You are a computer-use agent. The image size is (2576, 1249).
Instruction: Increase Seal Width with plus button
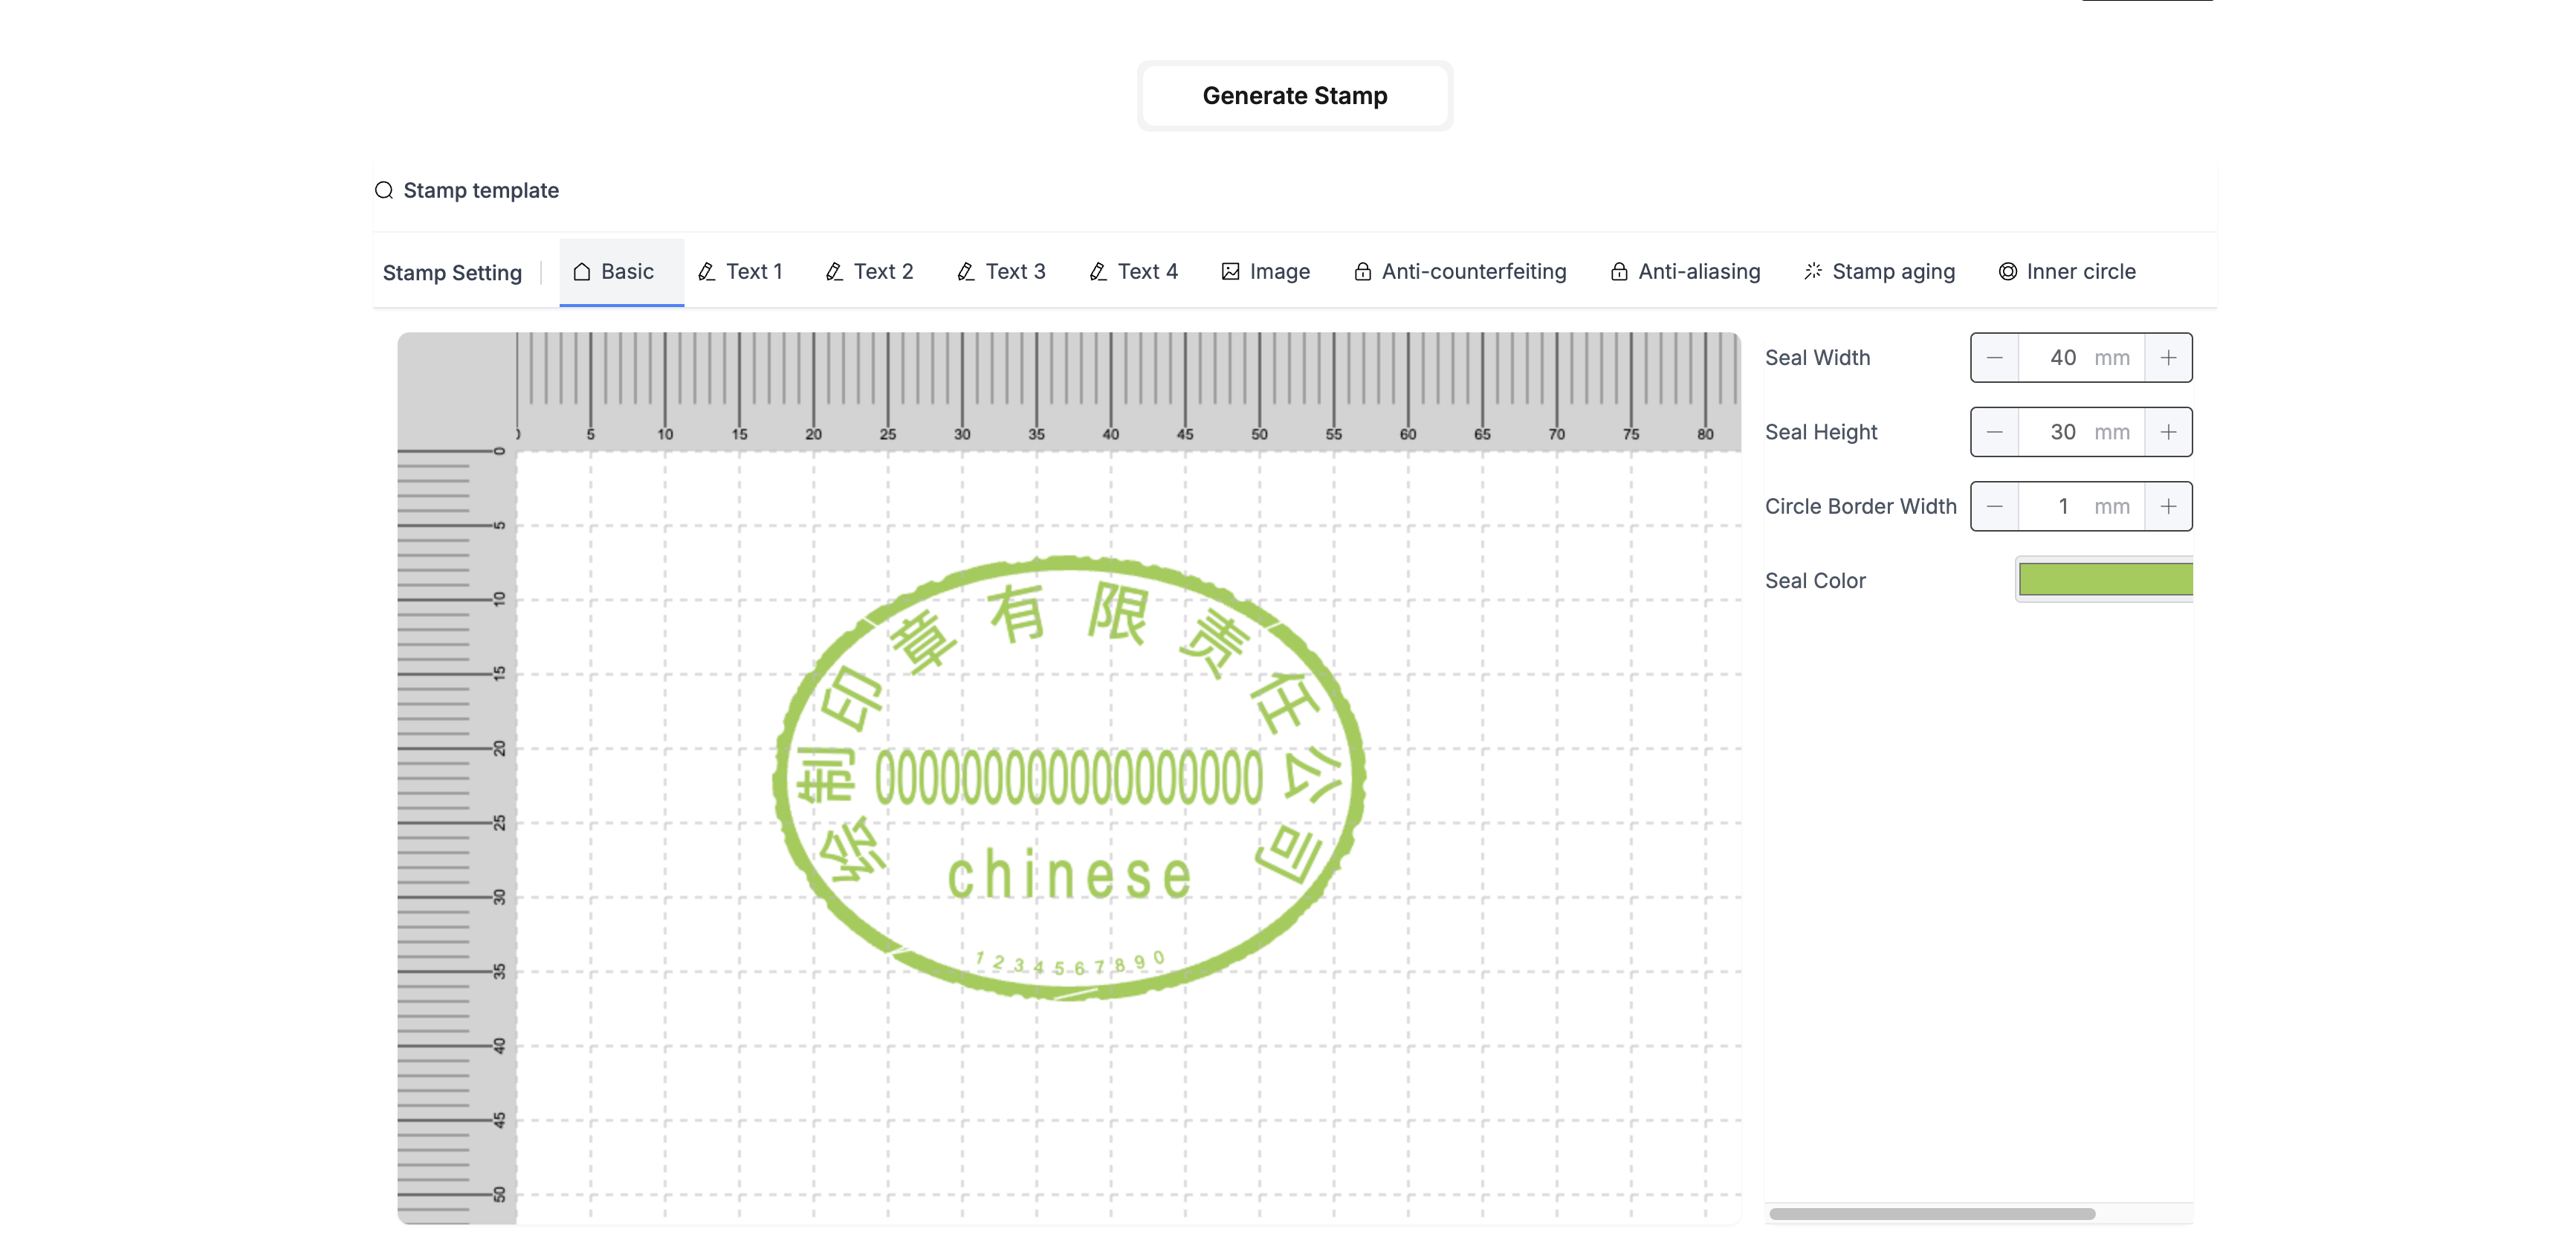click(2167, 358)
